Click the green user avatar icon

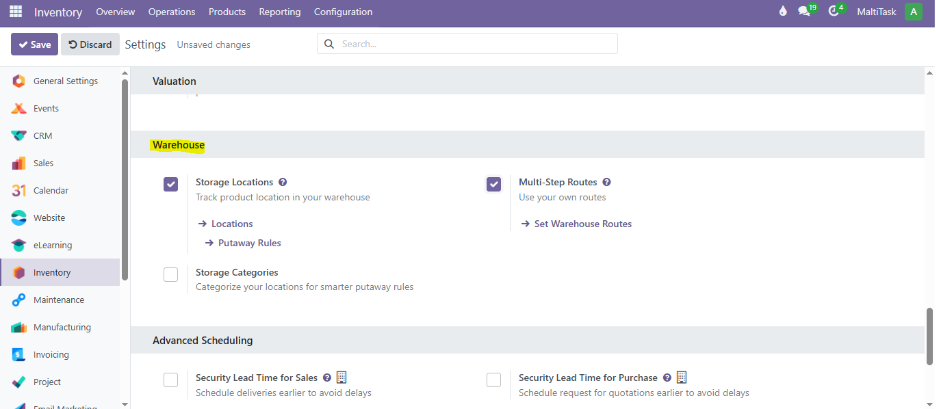pos(913,12)
